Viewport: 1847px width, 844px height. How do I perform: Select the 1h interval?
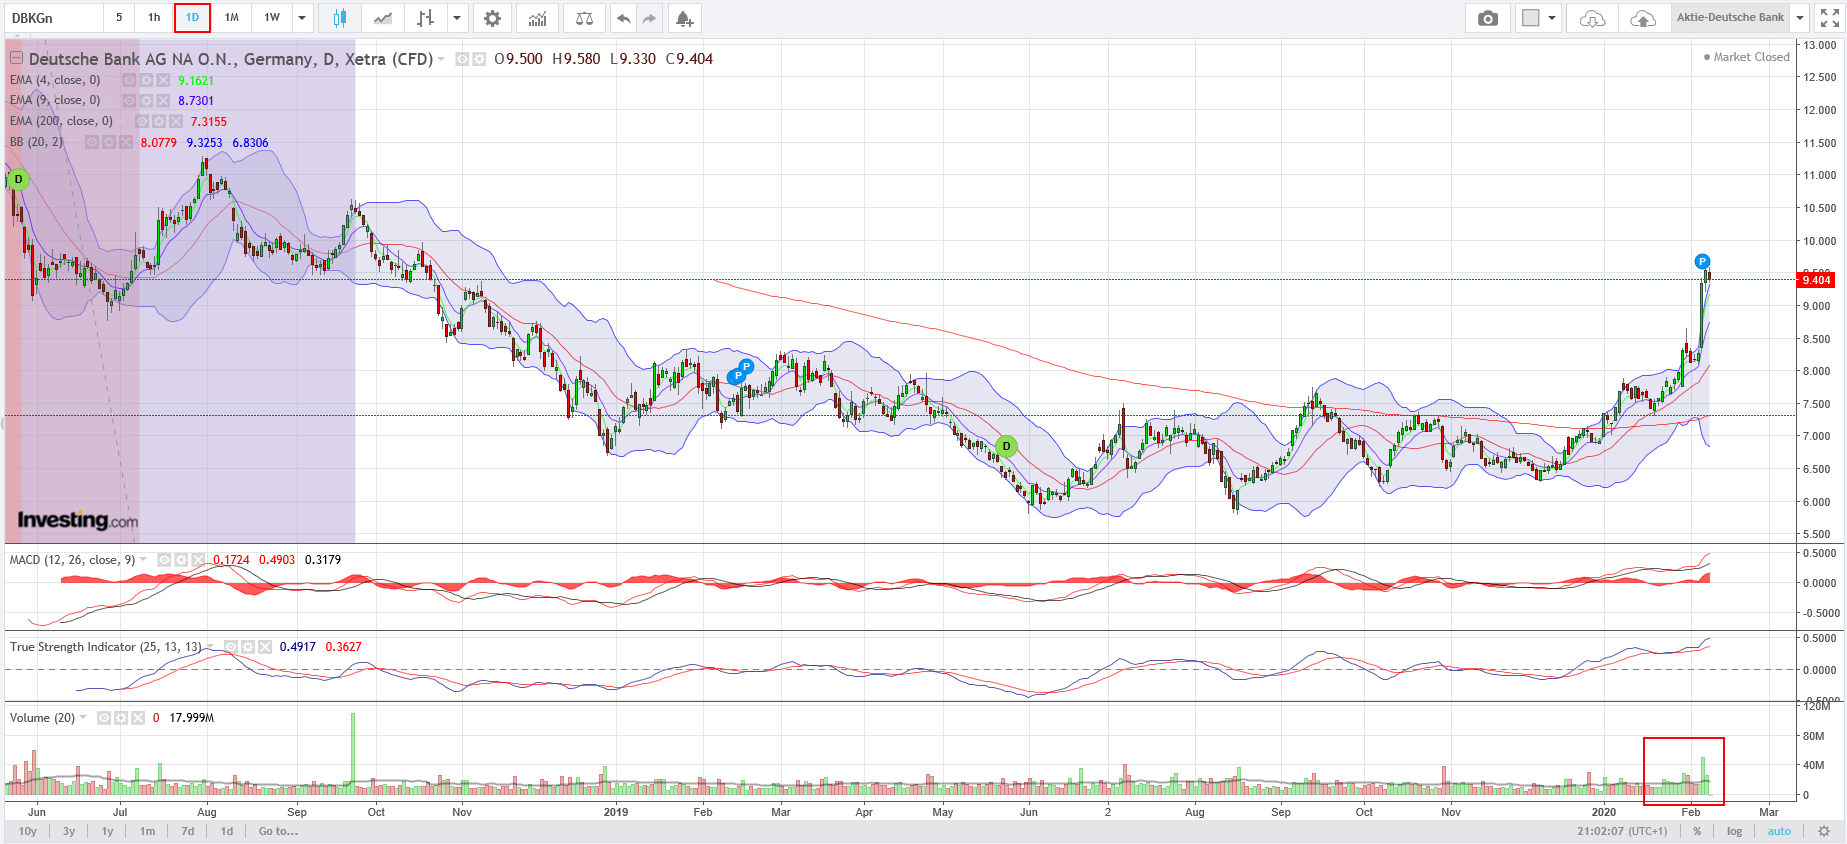[154, 18]
